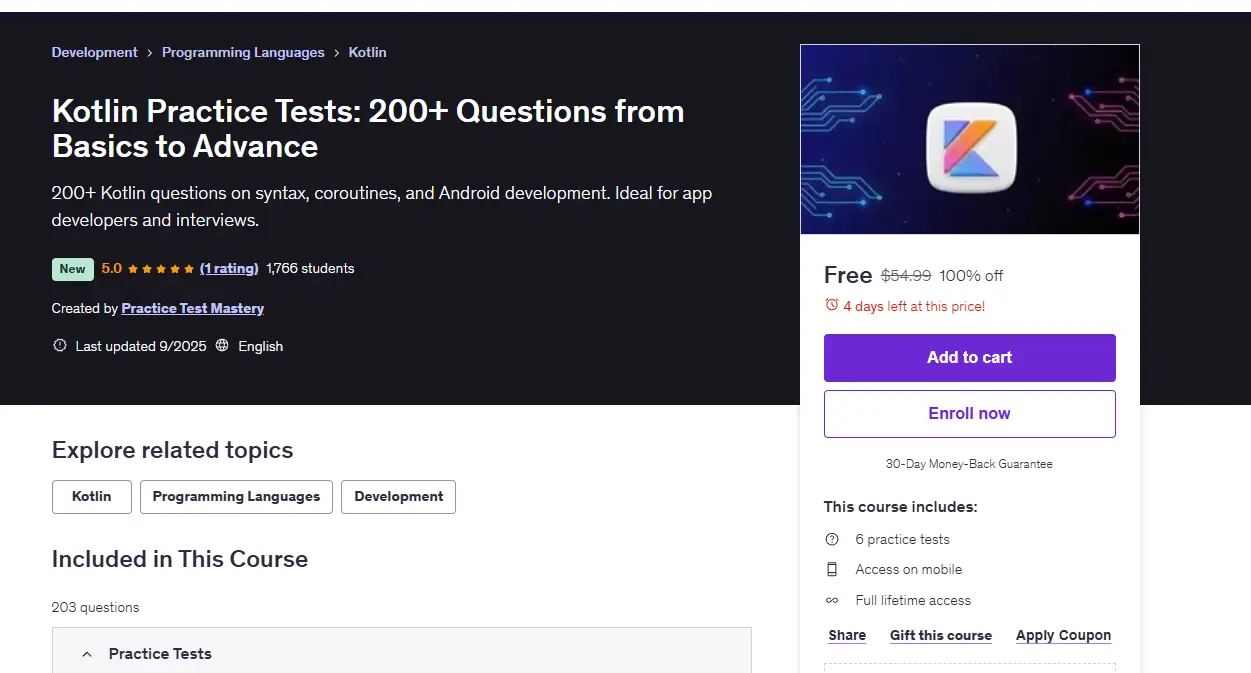Open the Development breadcrumb link
This screenshot has width=1251, height=673.
95,52
